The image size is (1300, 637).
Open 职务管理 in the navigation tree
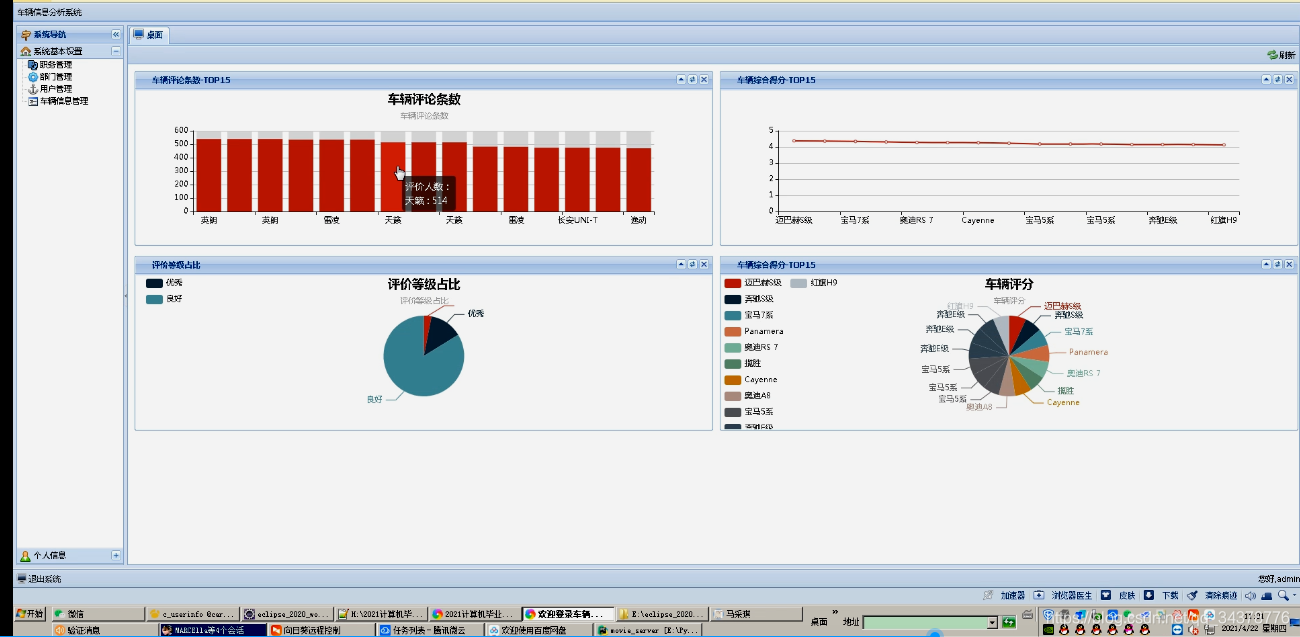[56, 65]
